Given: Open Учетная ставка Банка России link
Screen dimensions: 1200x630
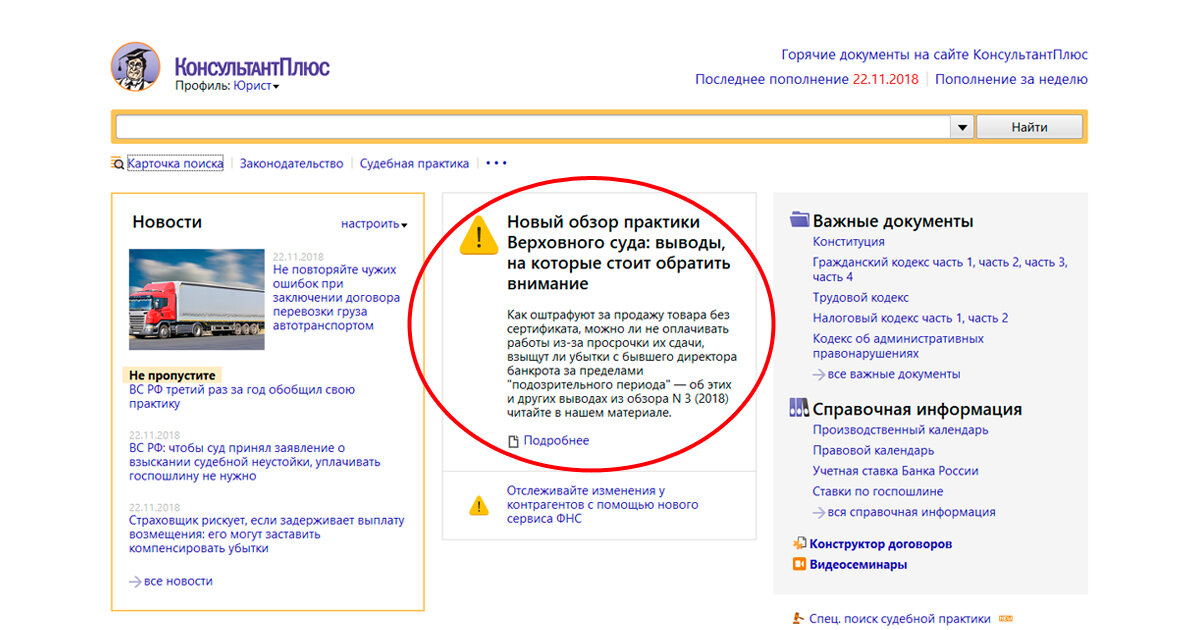Looking at the screenshot, I should coord(896,471).
